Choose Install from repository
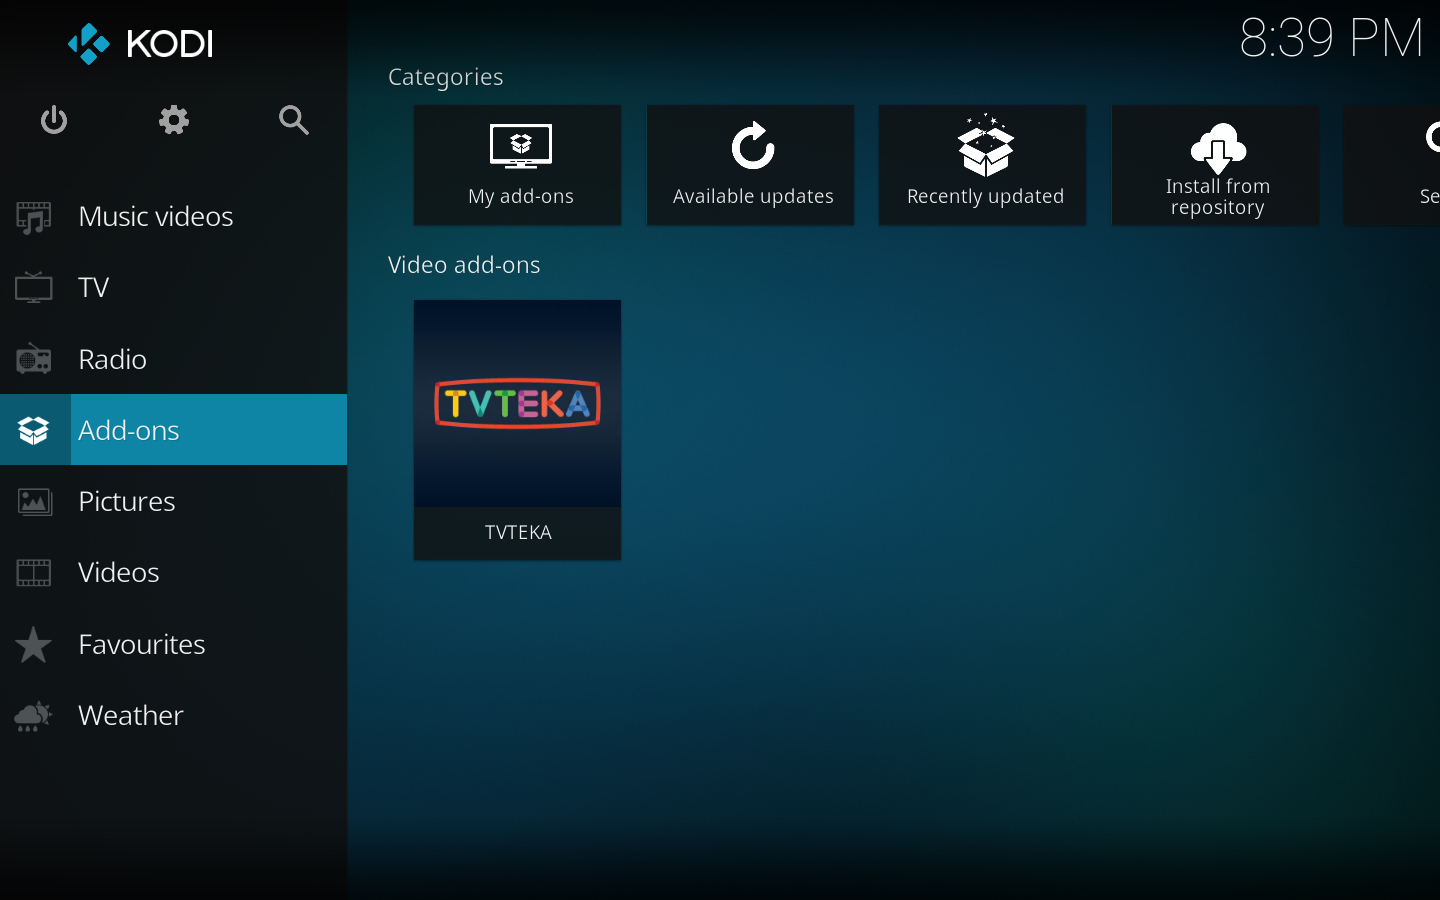Image resolution: width=1440 pixels, height=900 pixels. (x=1216, y=165)
